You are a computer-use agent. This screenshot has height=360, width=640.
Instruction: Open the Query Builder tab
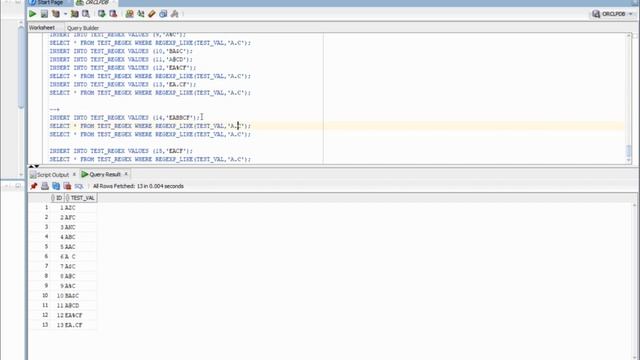point(83,28)
